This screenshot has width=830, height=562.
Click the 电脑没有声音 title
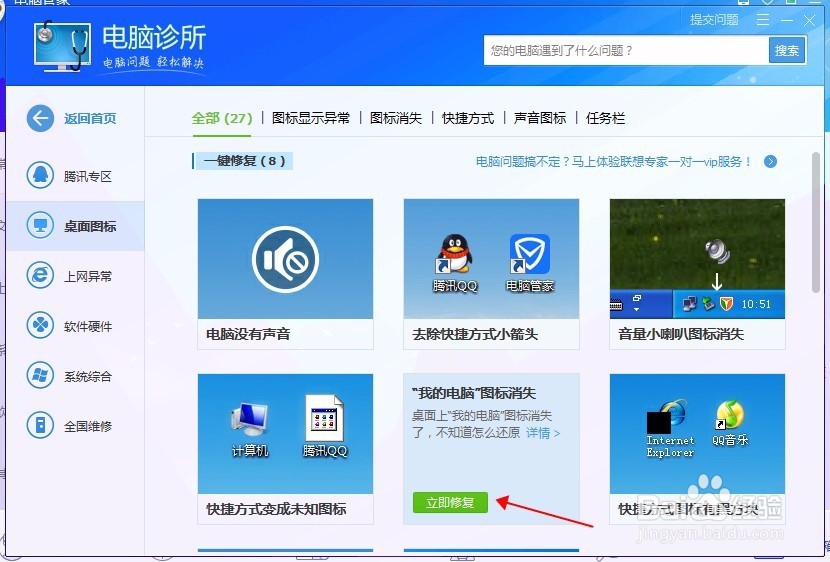point(248,334)
